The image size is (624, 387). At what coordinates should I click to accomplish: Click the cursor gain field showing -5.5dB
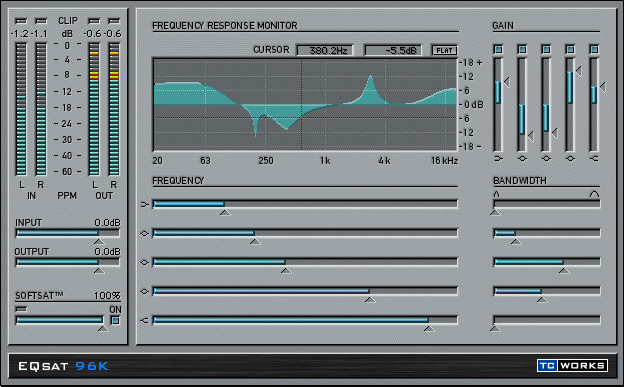[x=393, y=51]
